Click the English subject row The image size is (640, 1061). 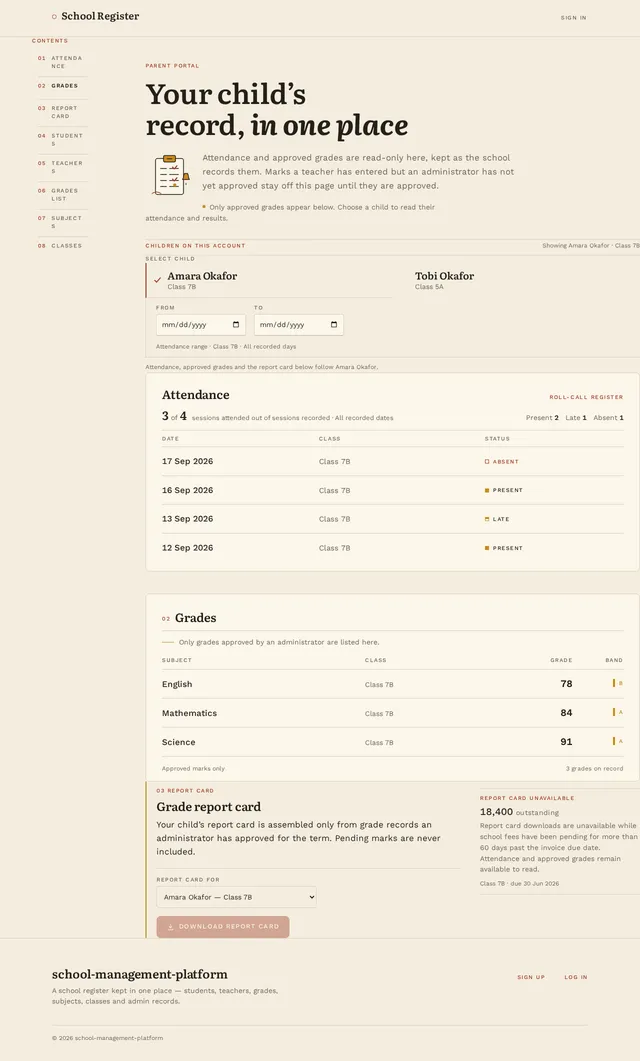392,684
